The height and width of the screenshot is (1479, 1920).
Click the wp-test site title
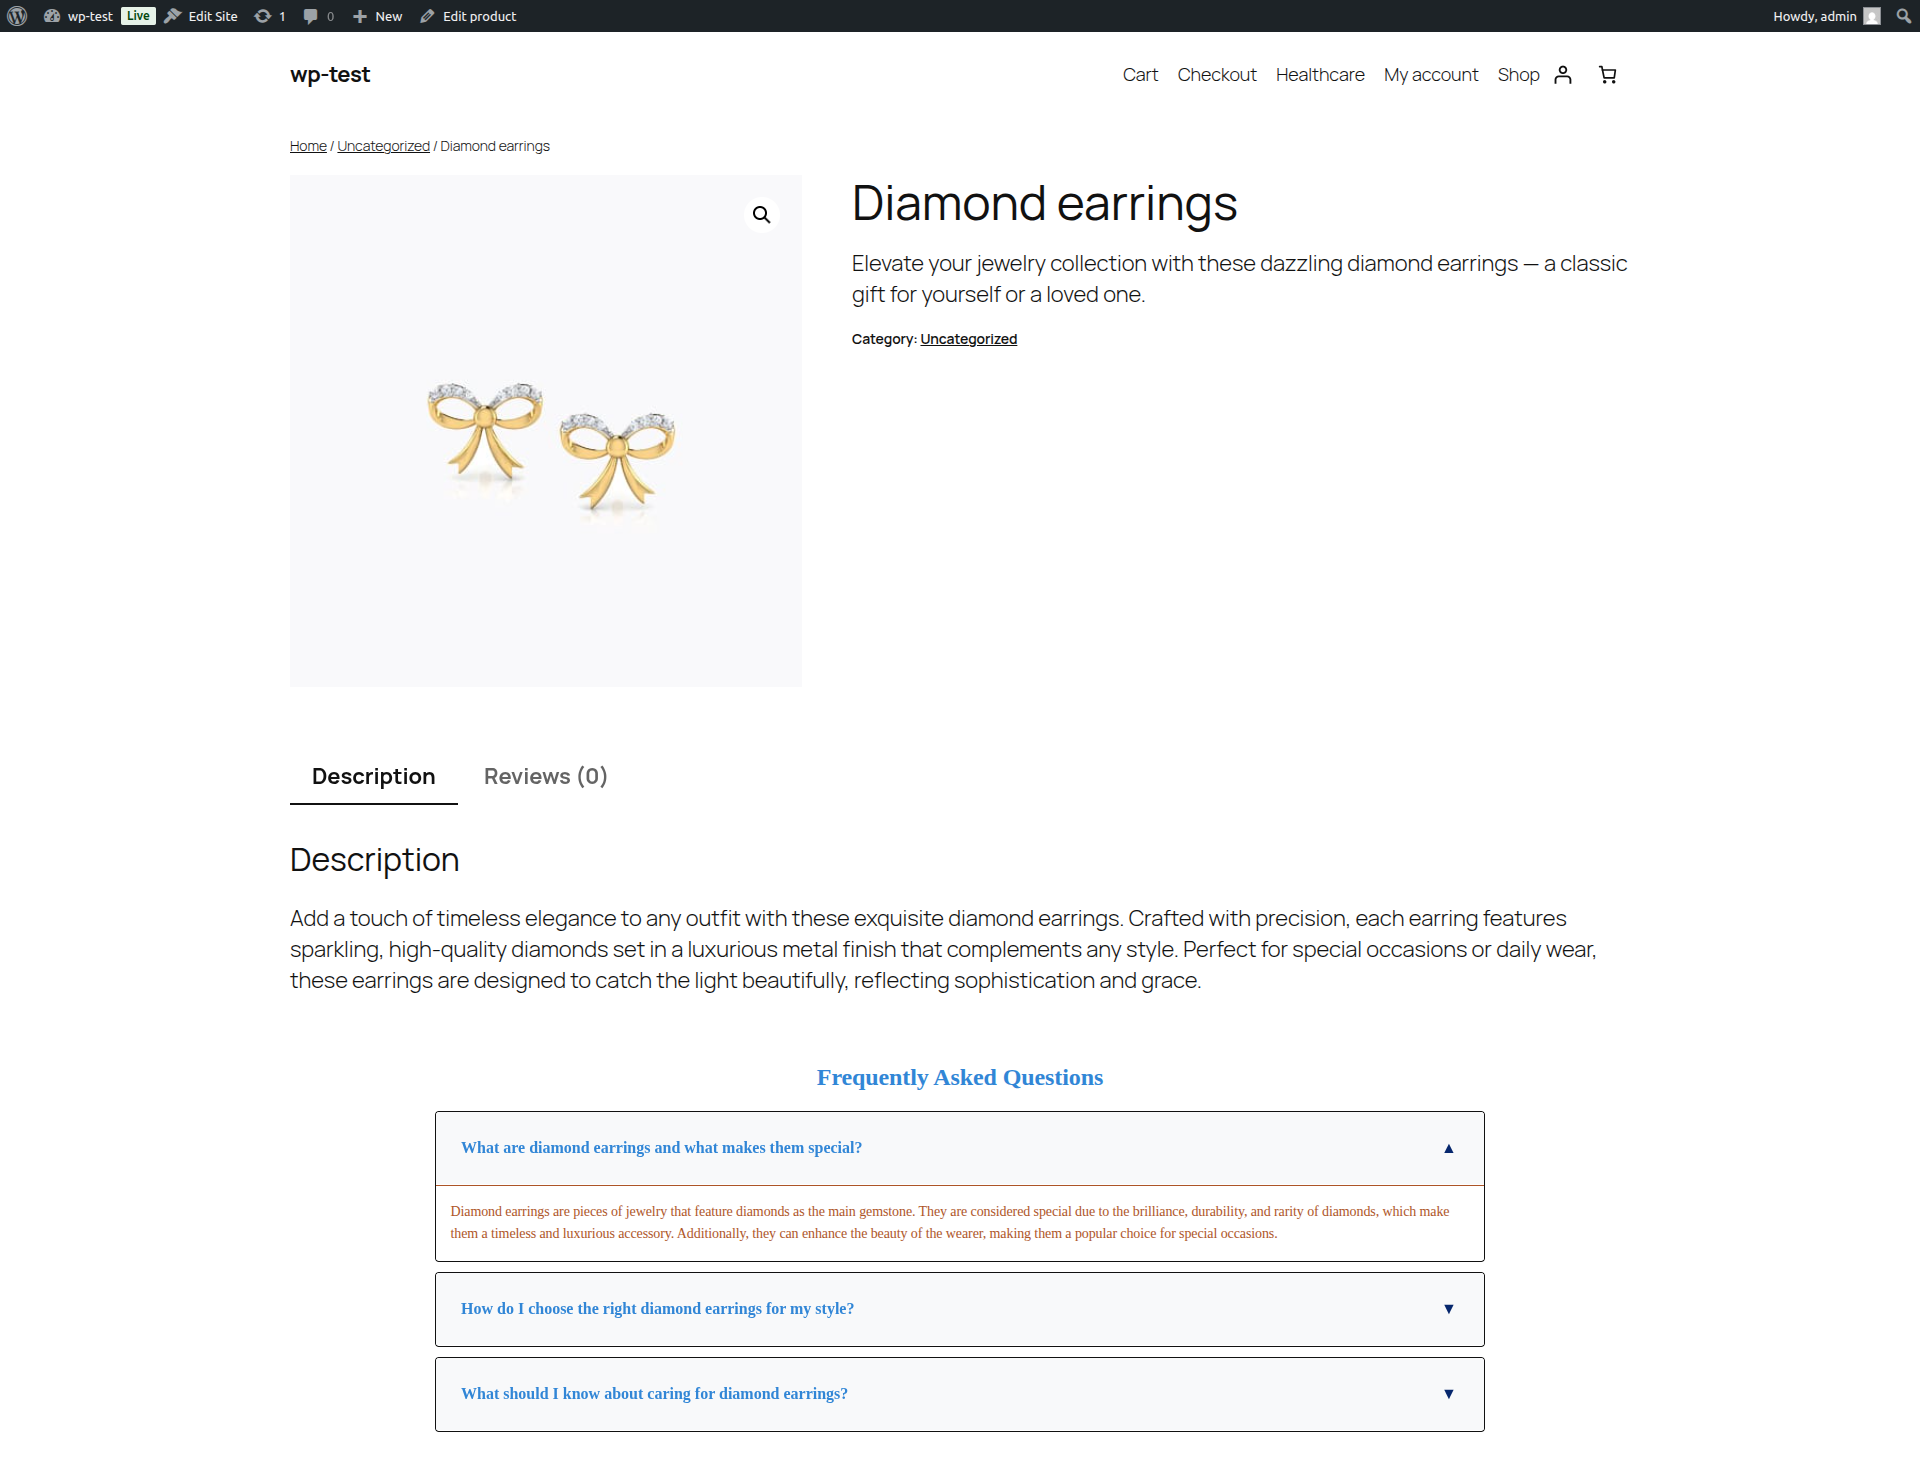coord(329,74)
